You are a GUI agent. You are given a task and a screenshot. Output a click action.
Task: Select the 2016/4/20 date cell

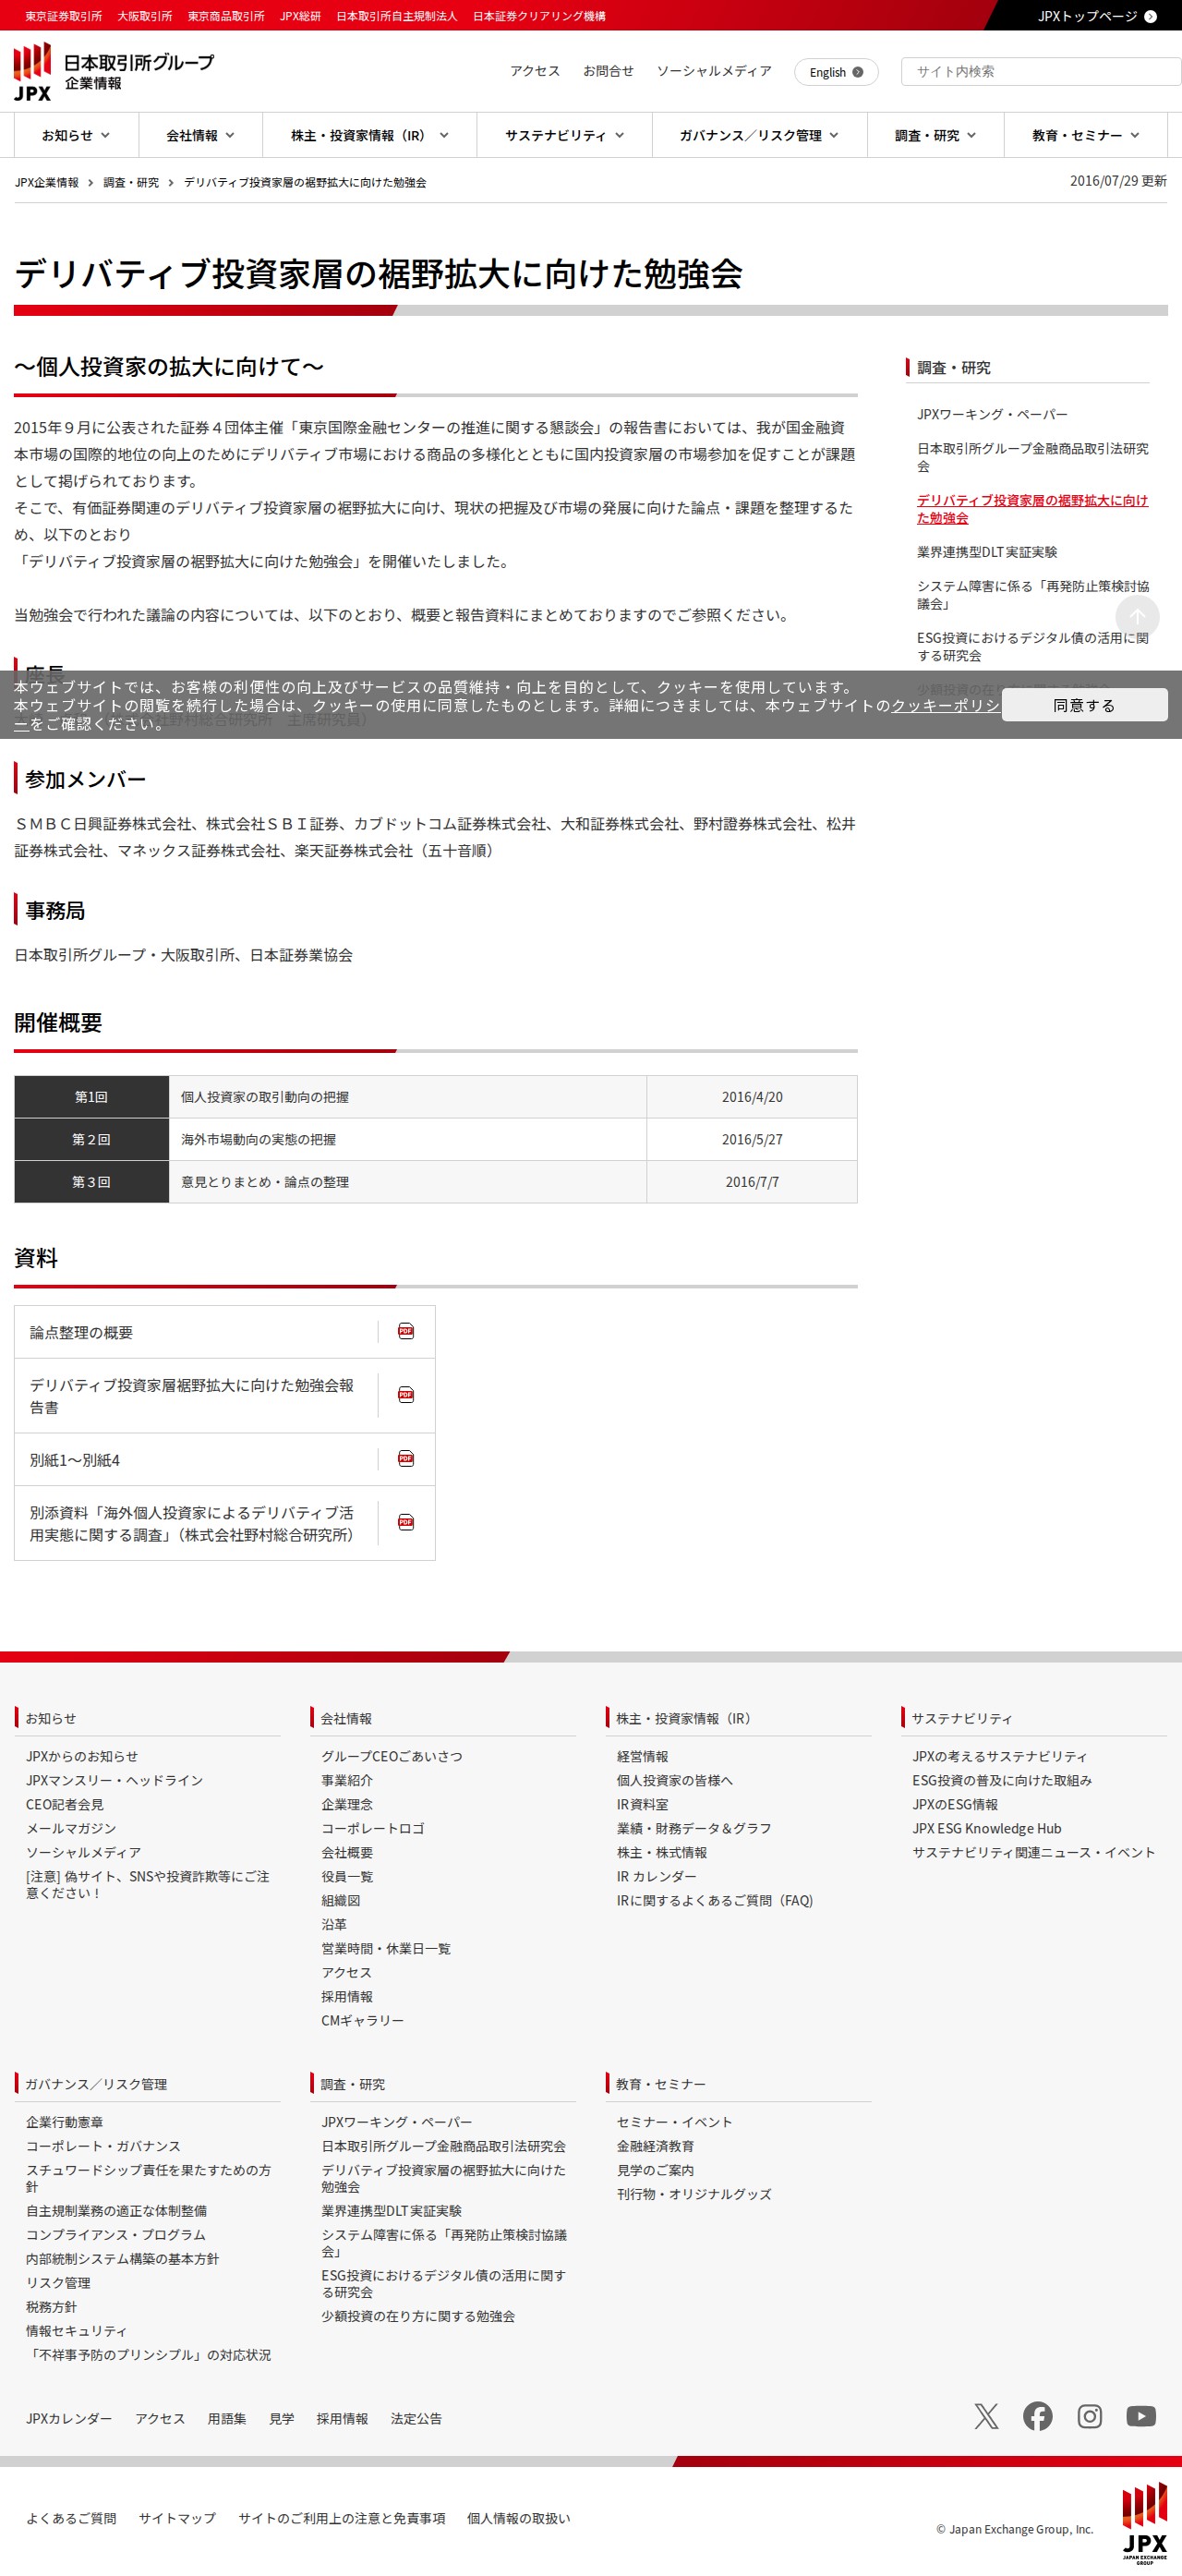point(752,1097)
